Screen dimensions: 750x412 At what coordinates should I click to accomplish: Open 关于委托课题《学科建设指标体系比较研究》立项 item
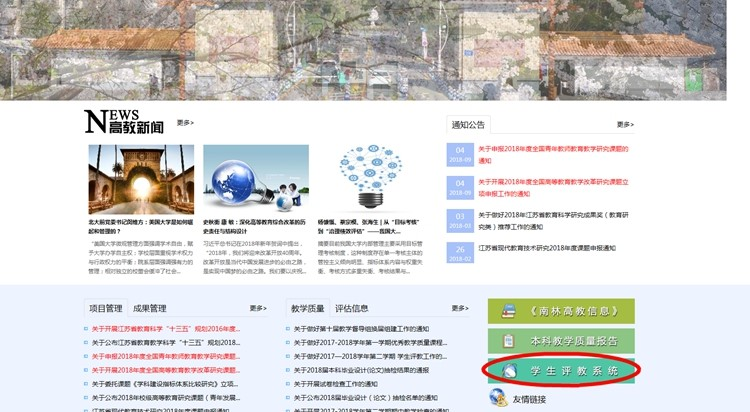click(165, 384)
